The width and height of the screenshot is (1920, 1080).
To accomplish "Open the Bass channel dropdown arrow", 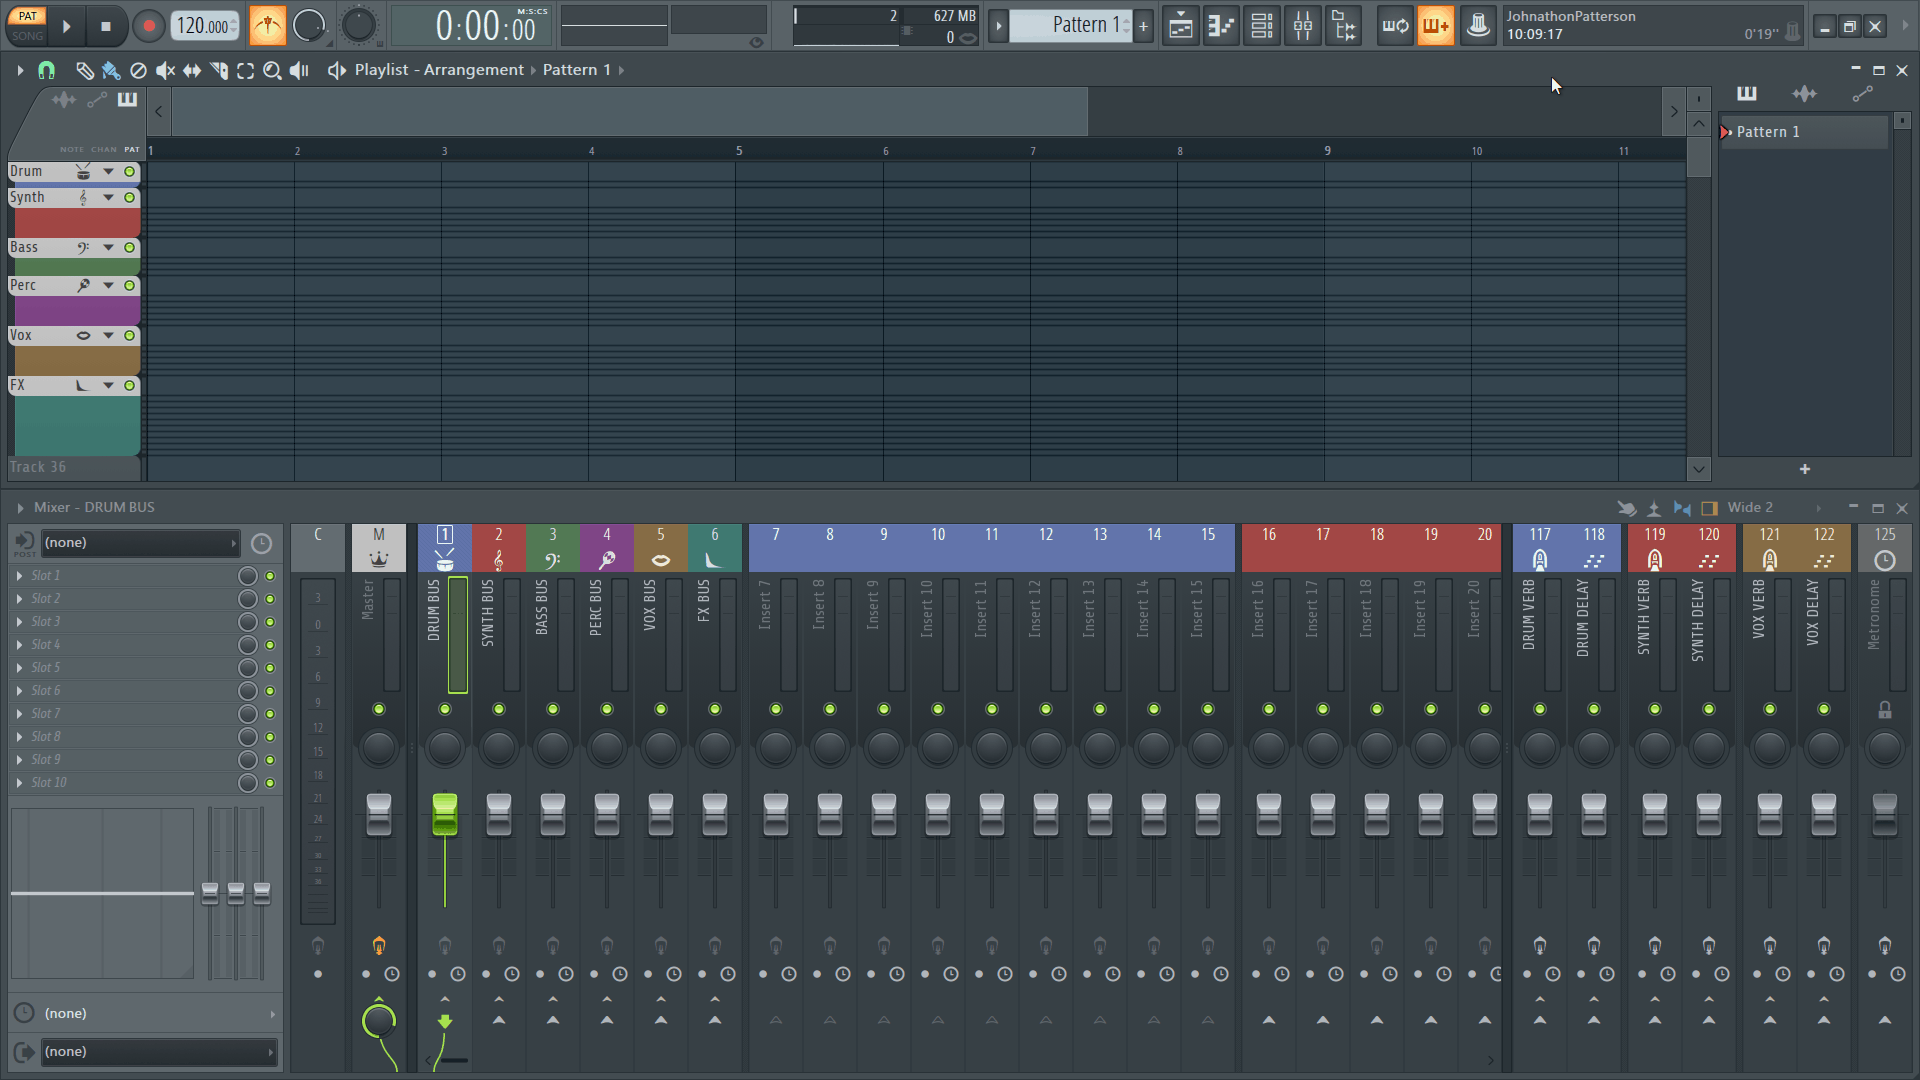I will pyautogui.click(x=109, y=247).
